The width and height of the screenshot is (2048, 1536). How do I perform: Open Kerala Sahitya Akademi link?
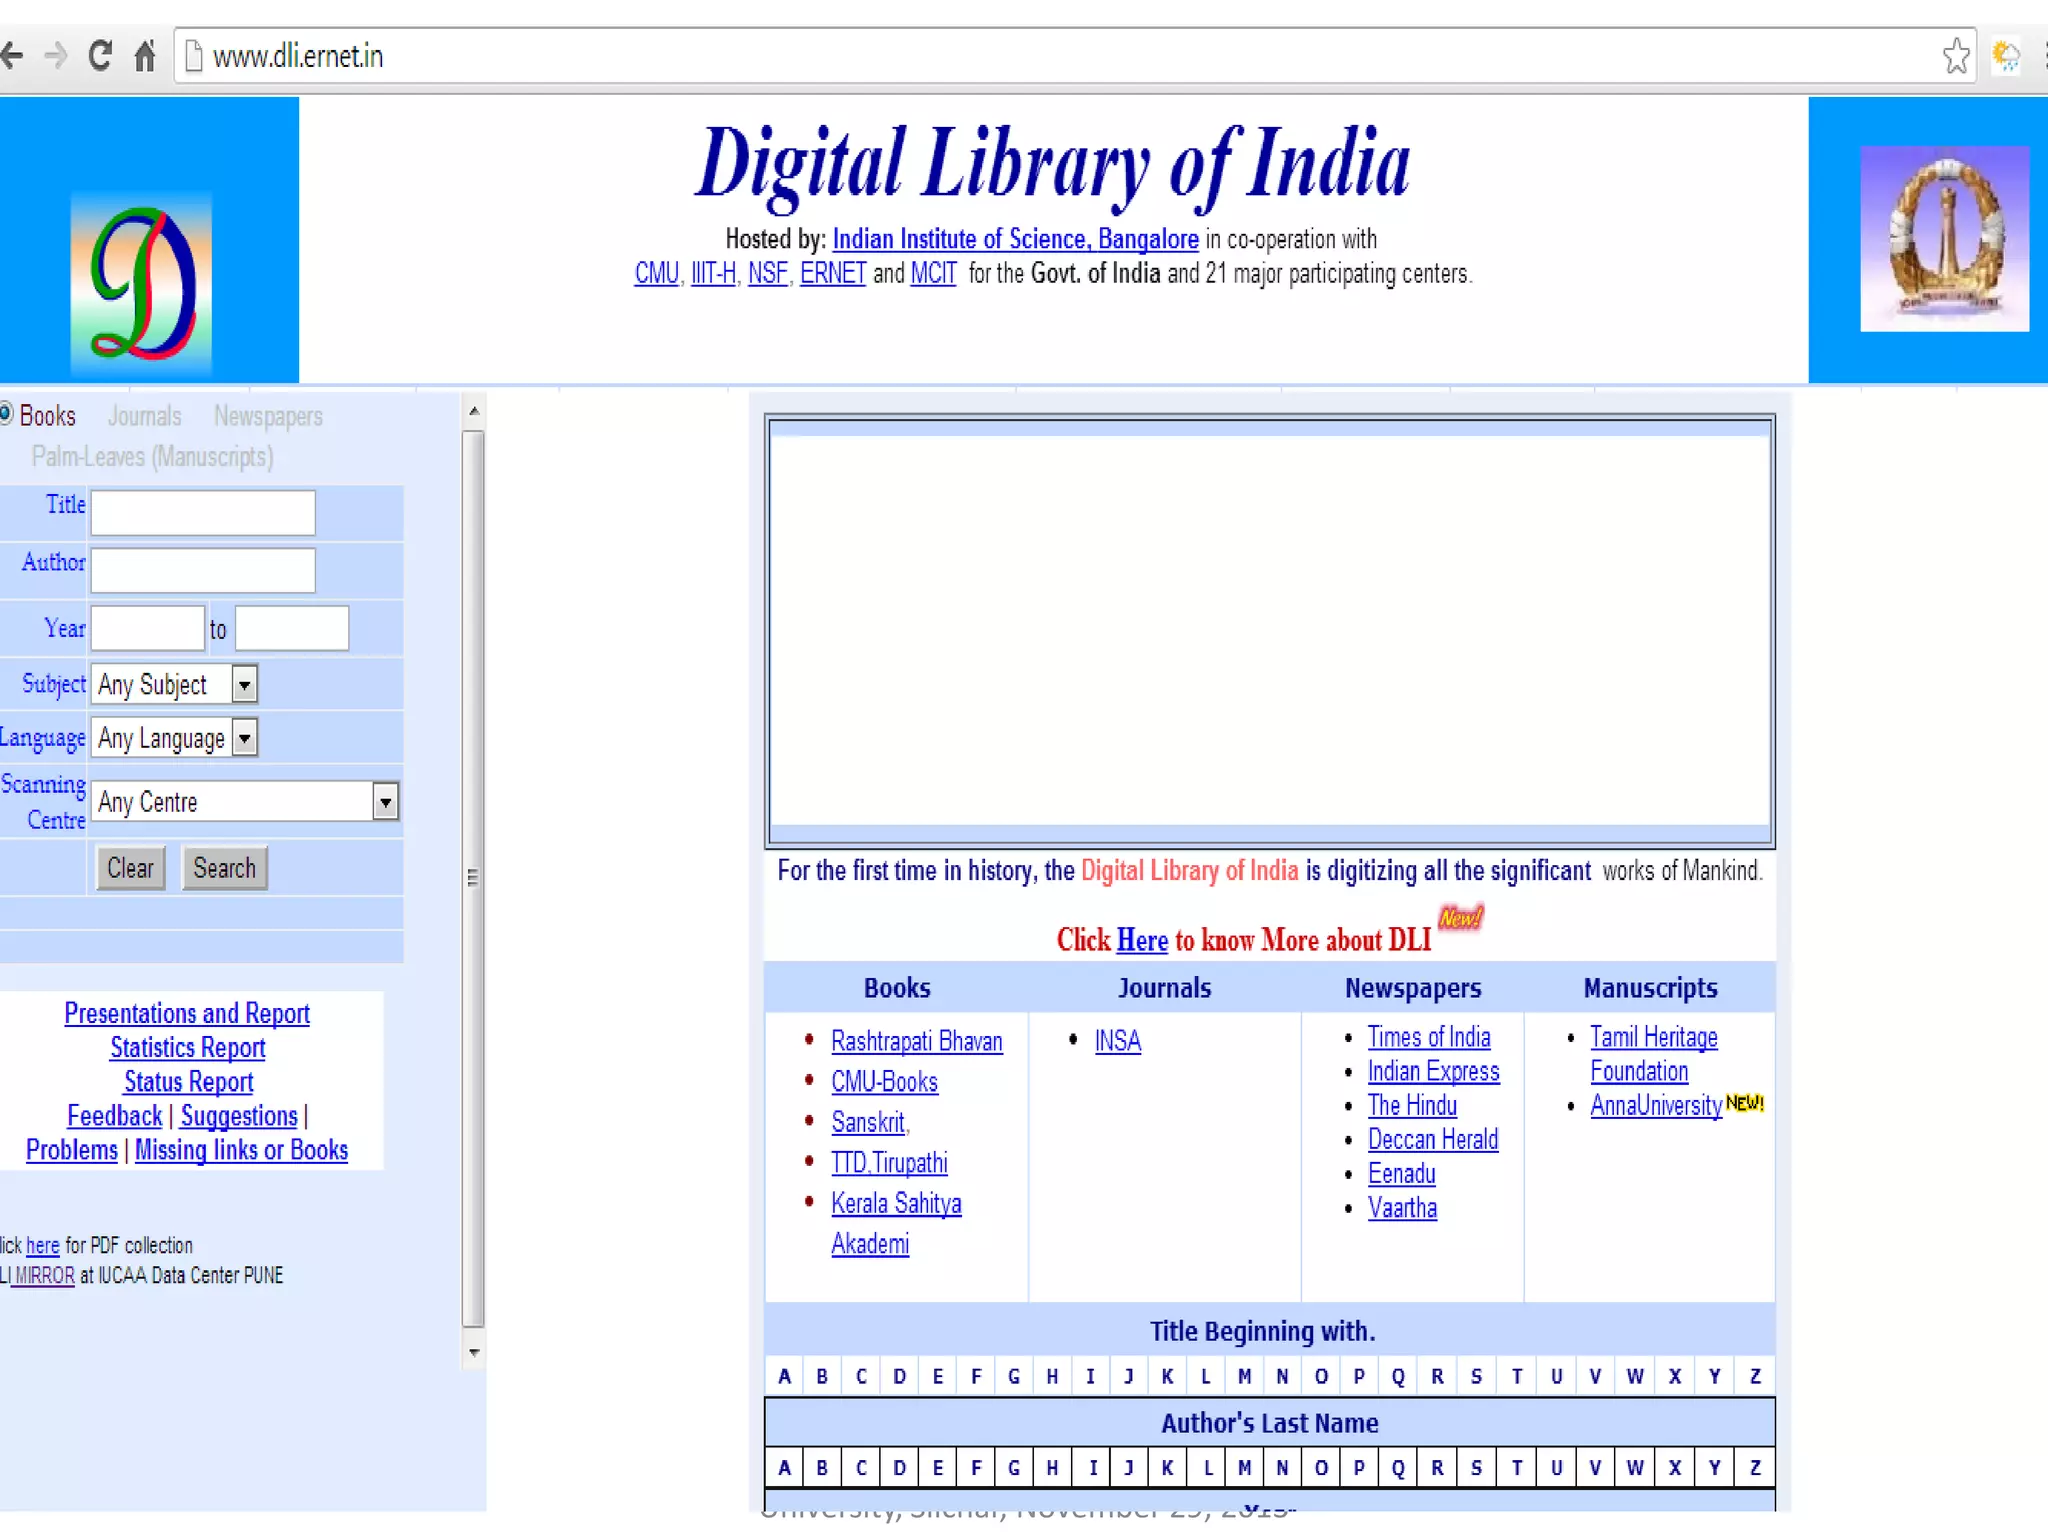[x=896, y=1224]
